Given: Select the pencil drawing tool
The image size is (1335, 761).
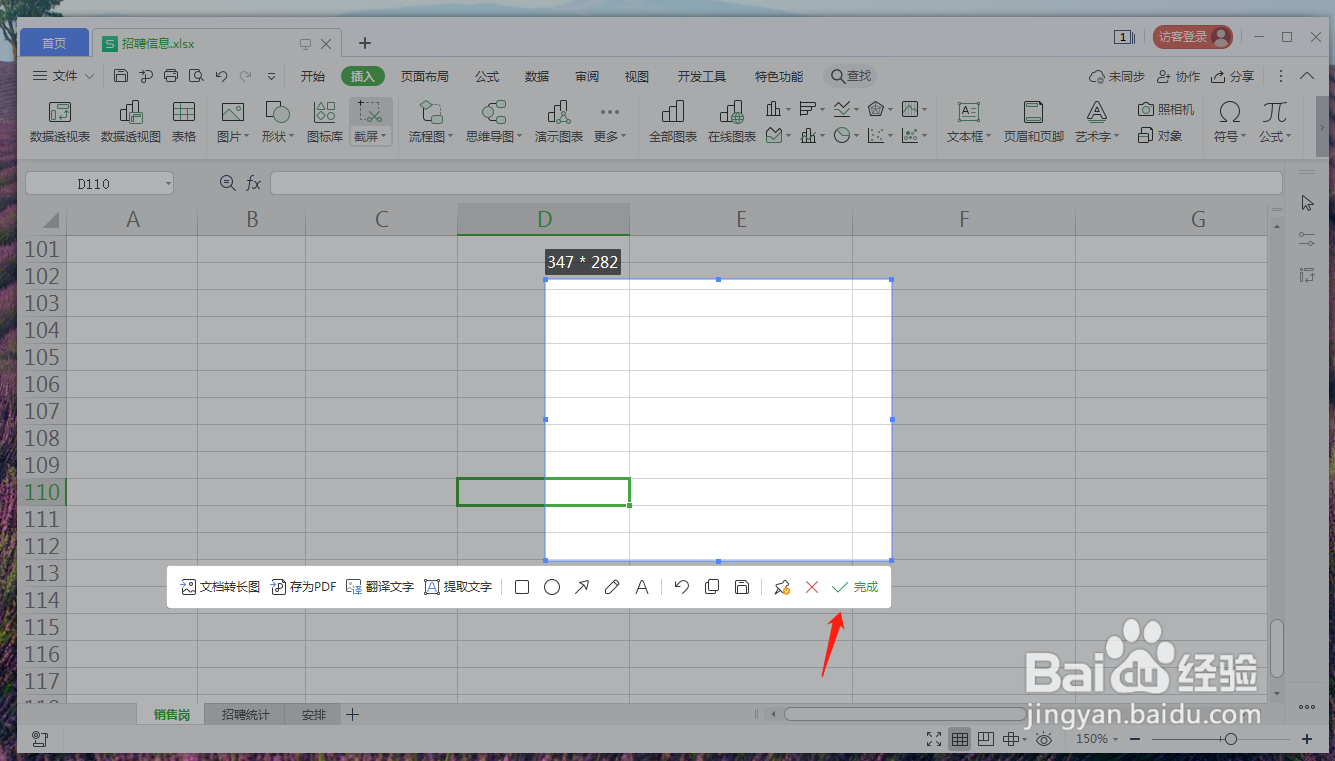Looking at the screenshot, I should (x=612, y=587).
